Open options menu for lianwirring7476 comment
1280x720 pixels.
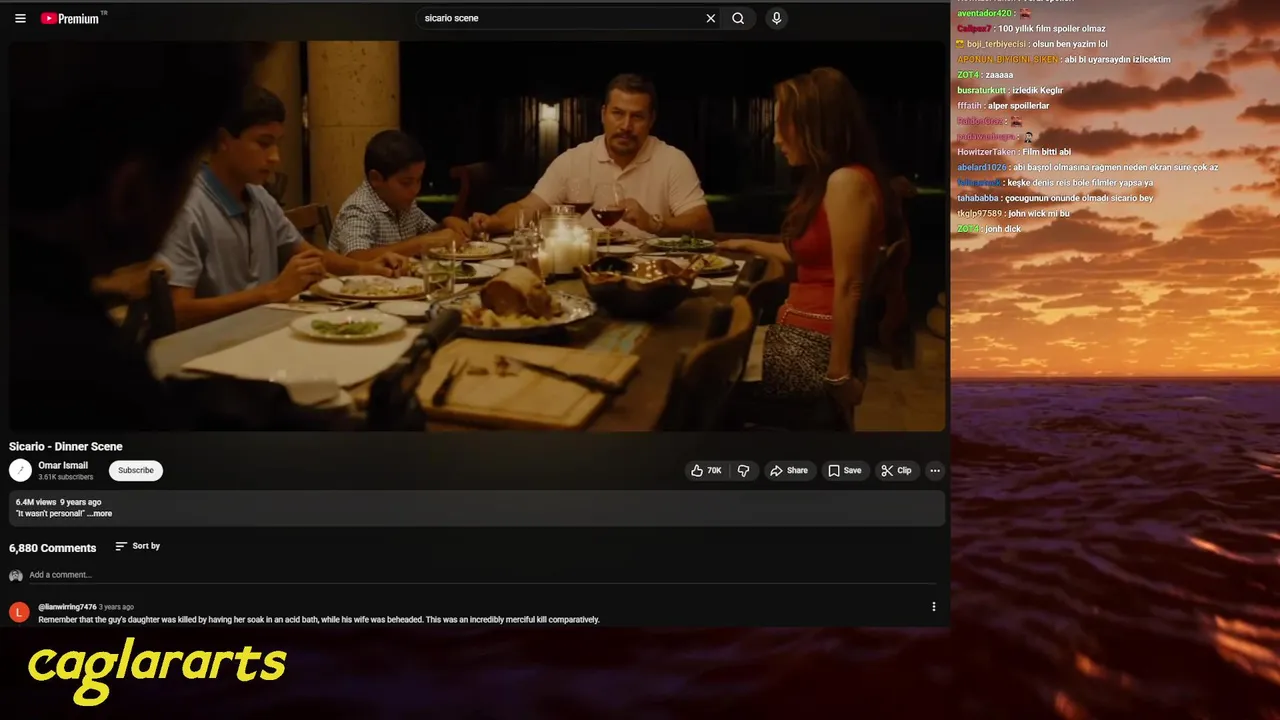pos(934,607)
